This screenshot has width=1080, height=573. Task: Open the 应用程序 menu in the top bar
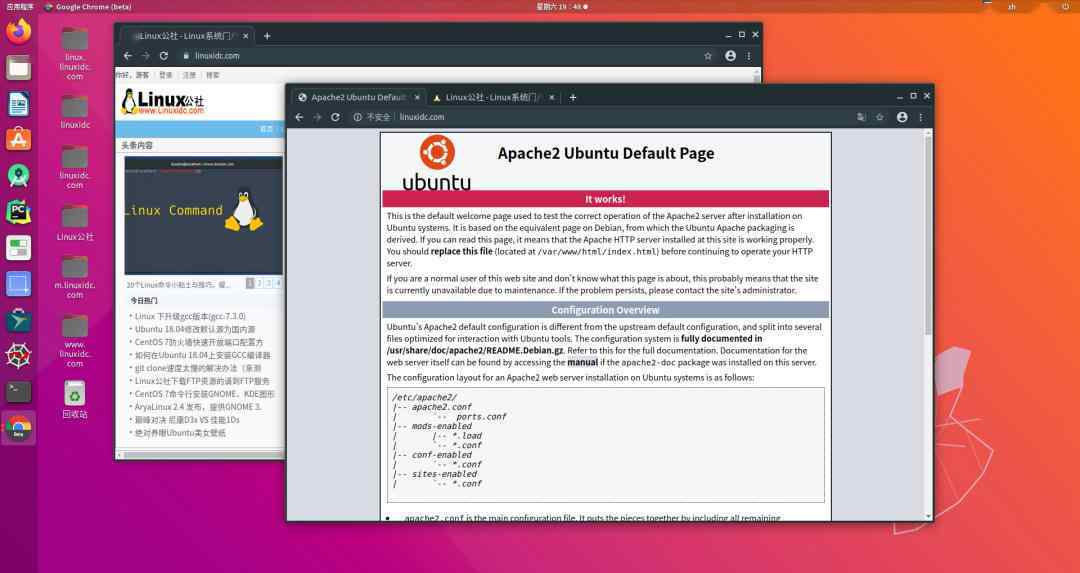(20, 6)
